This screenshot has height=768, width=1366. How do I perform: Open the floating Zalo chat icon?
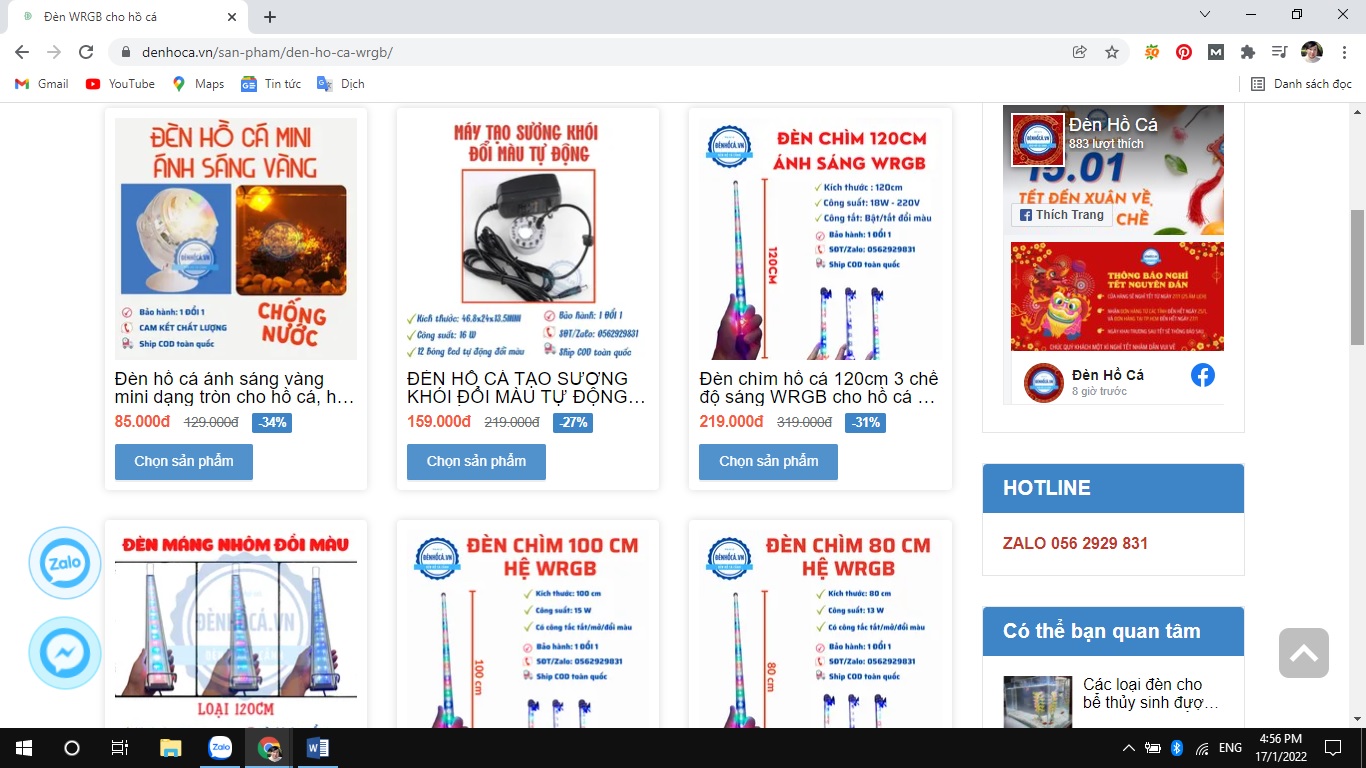point(65,563)
